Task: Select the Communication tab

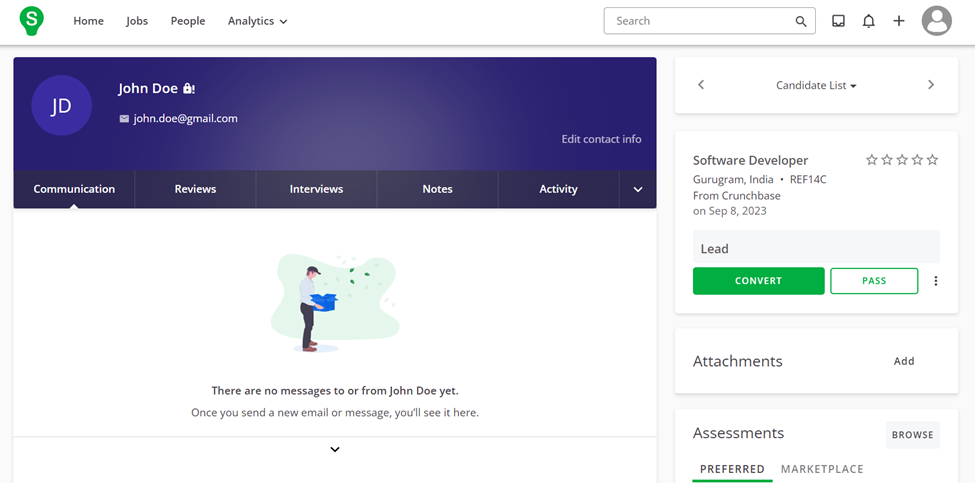Action: point(74,189)
